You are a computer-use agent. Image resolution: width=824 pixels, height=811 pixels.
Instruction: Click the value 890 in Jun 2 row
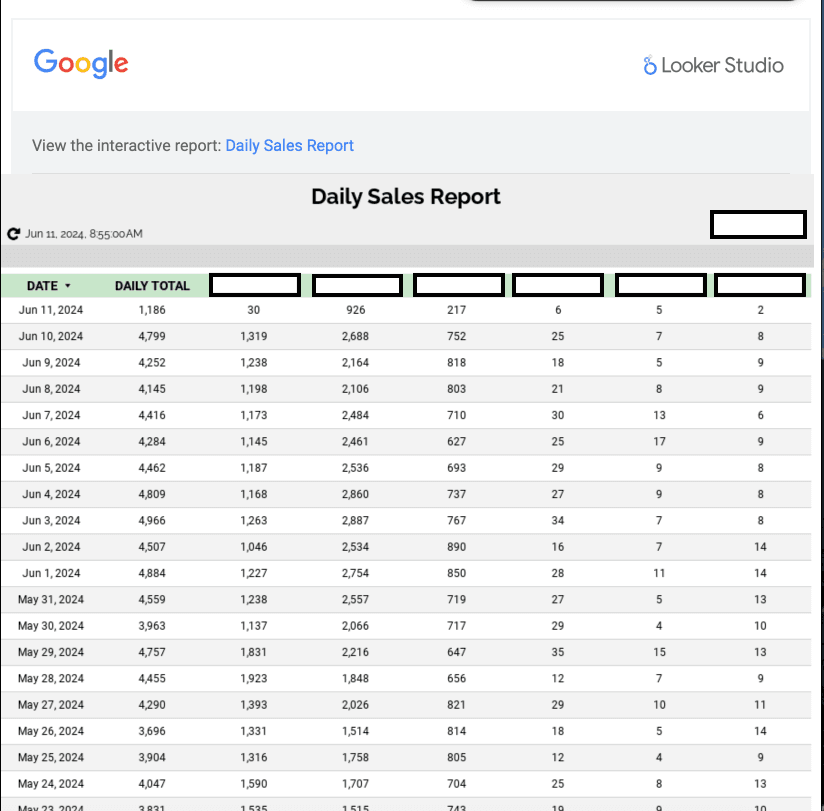pyautogui.click(x=457, y=547)
